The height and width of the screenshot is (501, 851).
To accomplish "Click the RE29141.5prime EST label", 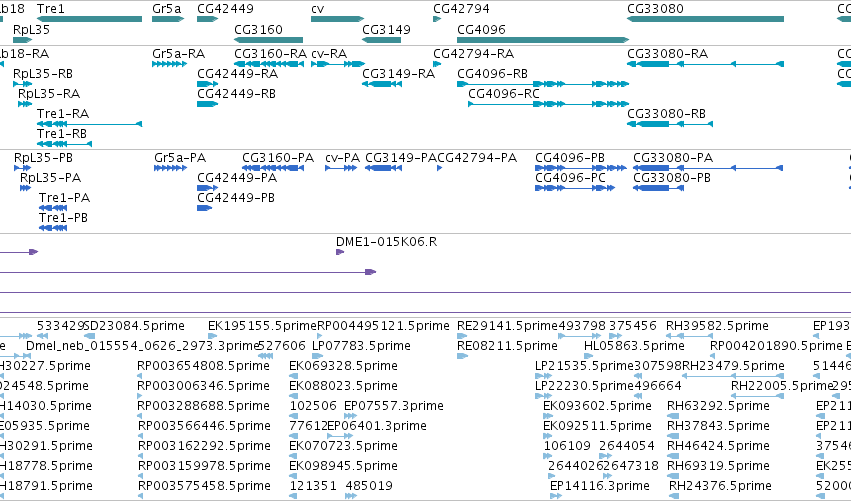I will click(507, 326).
